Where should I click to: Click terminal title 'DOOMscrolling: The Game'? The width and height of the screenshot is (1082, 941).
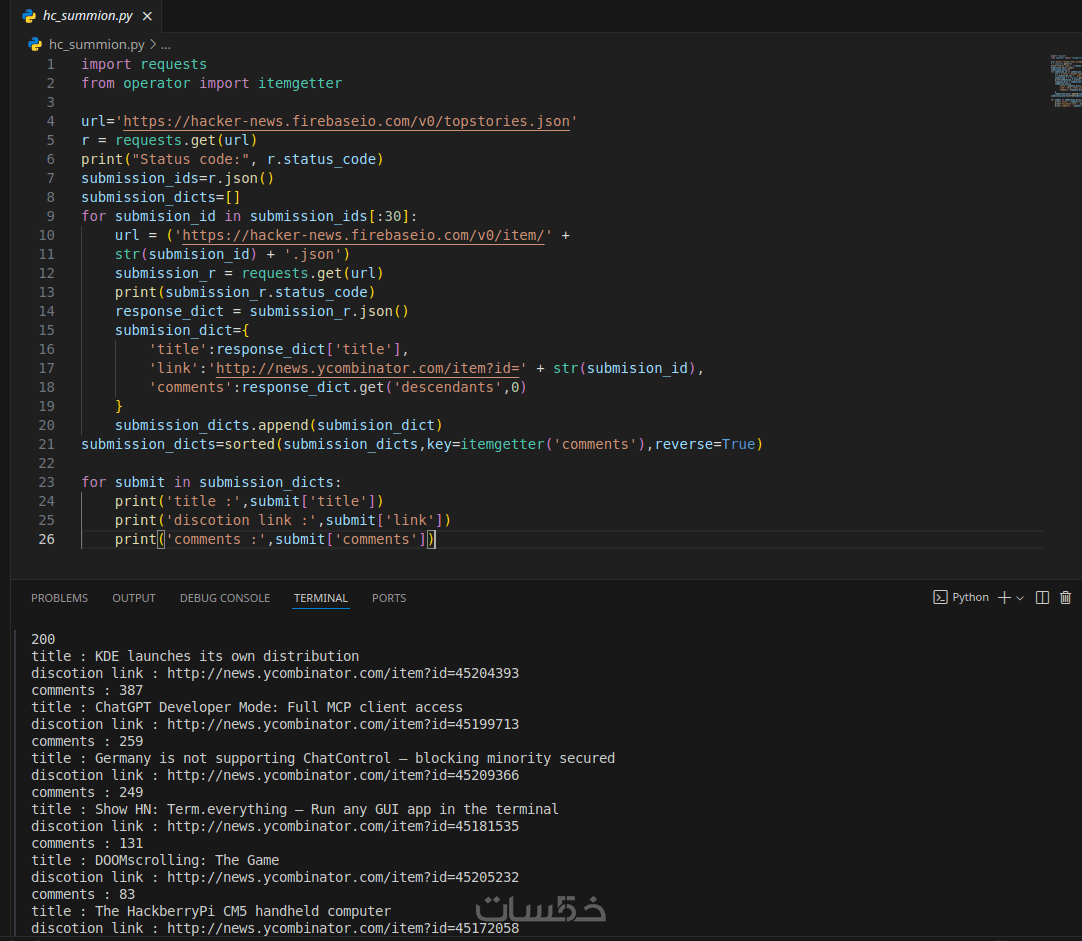click(187, 860)
